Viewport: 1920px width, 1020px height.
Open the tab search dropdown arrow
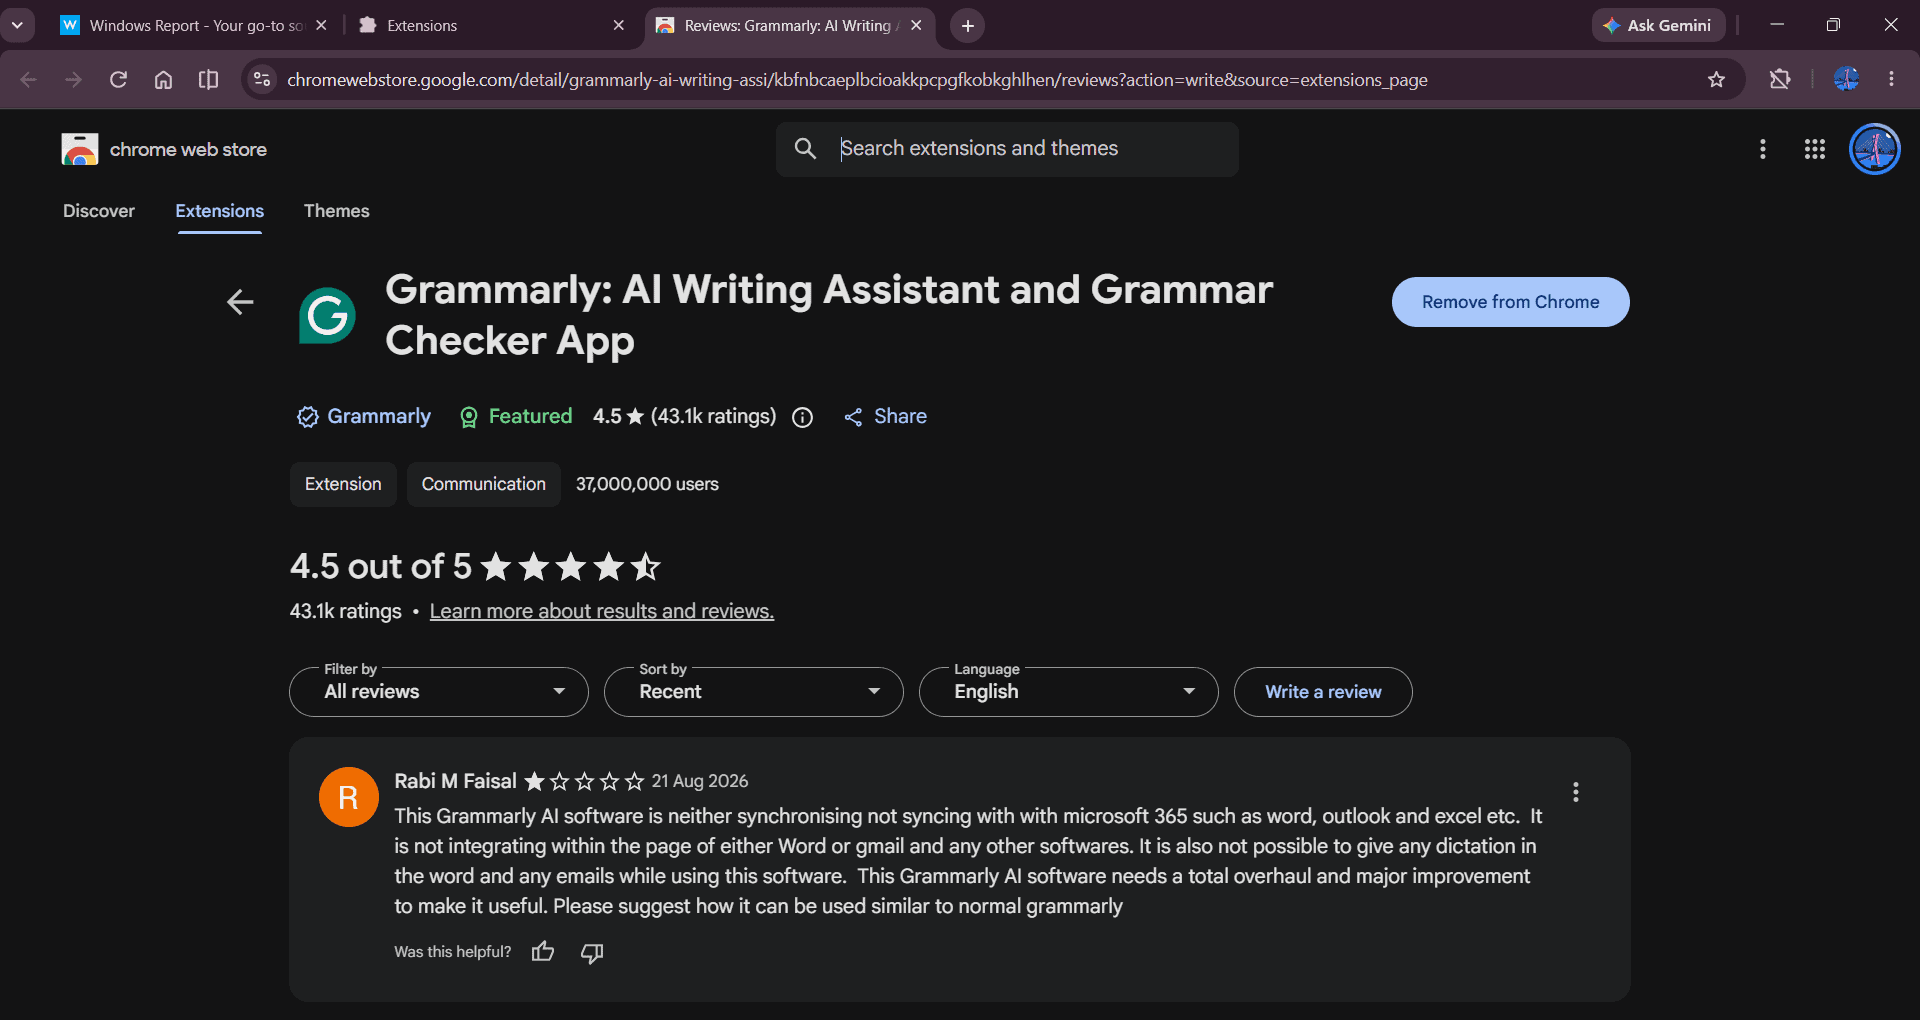[17, 25]
